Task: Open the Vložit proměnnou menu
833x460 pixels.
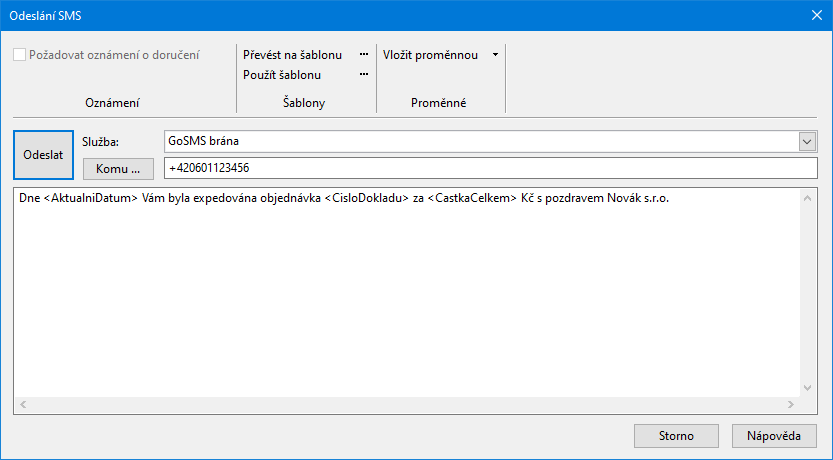Action: [431, 54]
